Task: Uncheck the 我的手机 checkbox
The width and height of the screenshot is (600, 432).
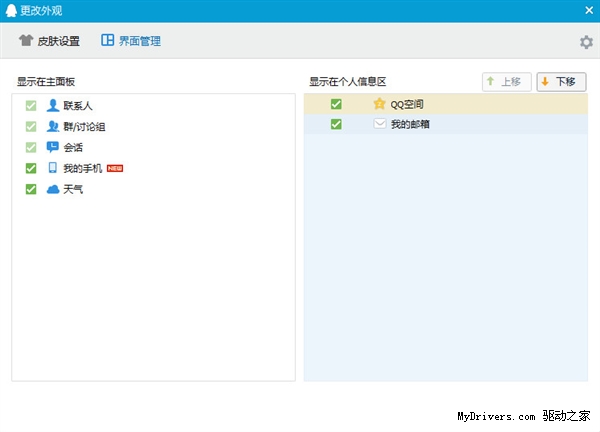Action: [31, 168]
